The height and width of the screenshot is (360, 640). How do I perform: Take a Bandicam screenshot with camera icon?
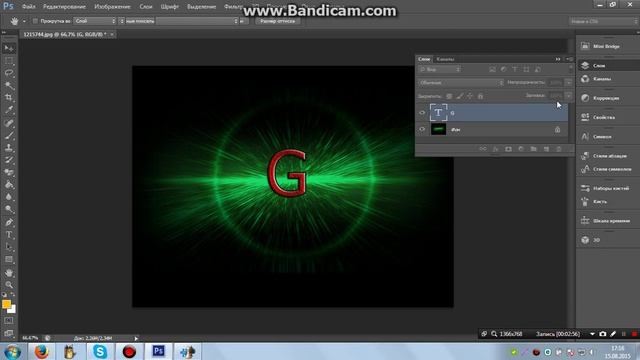pyautogui.click(x=602, y=334)
